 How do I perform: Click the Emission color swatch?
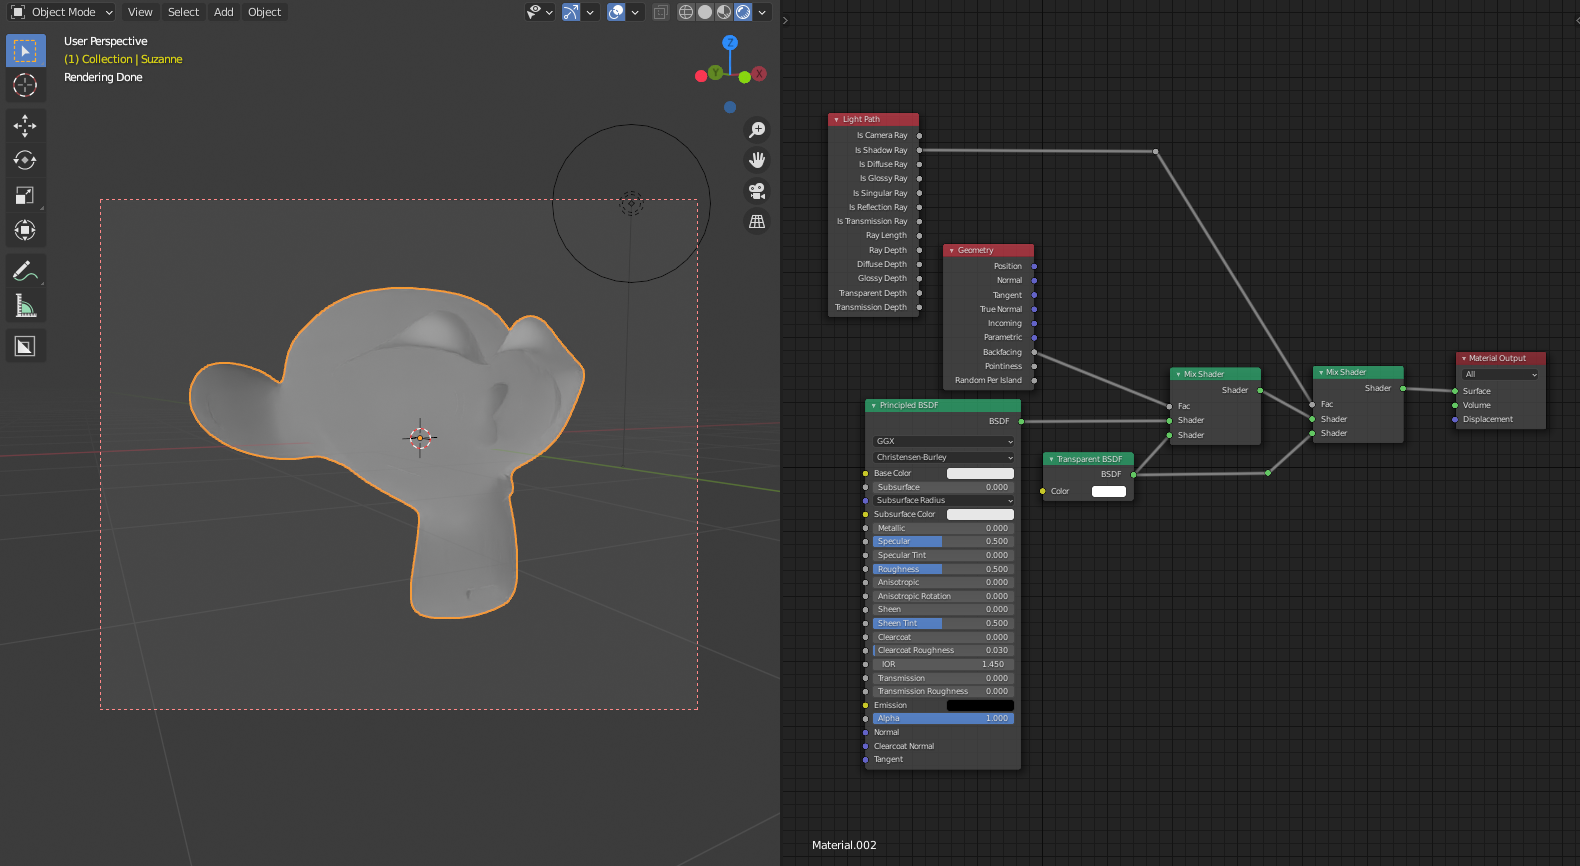point(980,705)
